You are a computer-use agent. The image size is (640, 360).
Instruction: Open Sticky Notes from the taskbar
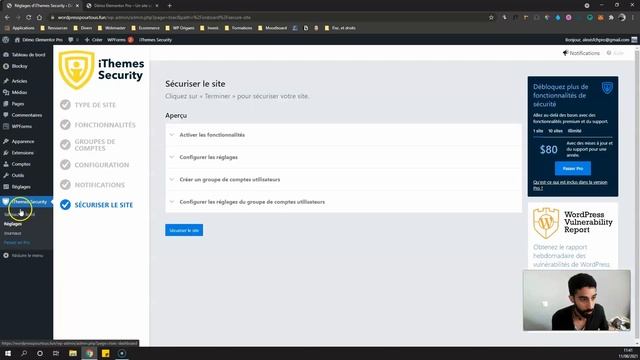point(105,353)
